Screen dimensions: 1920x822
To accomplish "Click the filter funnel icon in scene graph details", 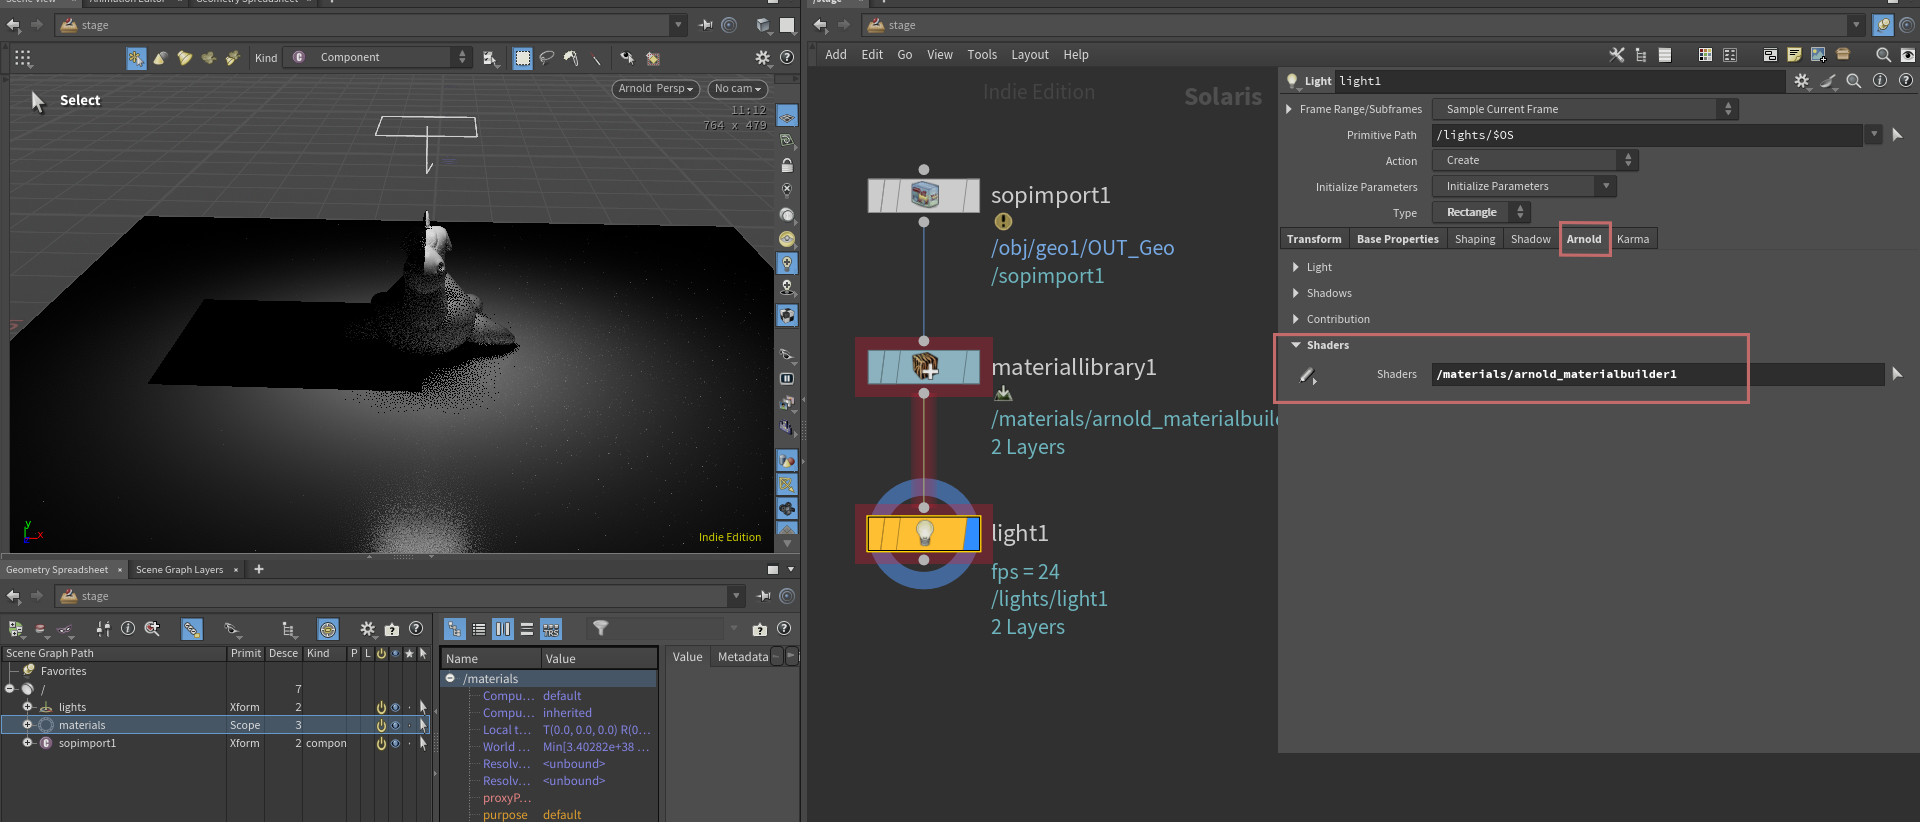I will pos(600,628).
